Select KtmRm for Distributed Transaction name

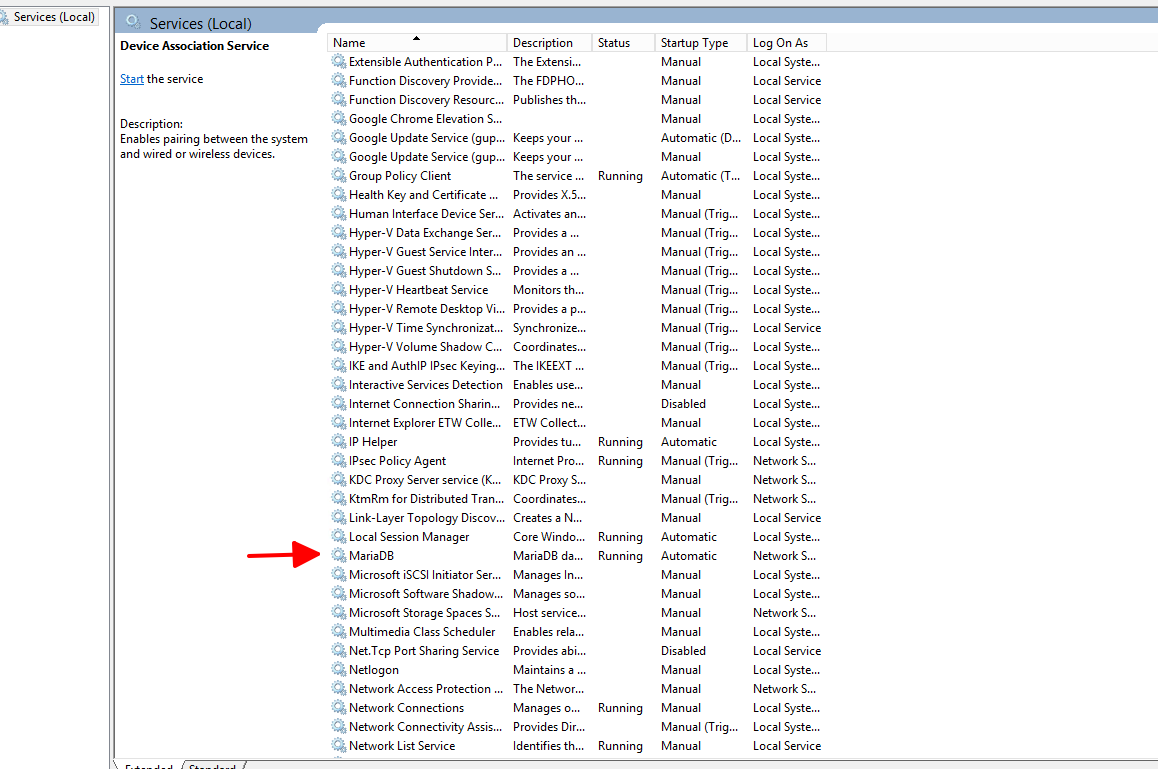(426, 499)
